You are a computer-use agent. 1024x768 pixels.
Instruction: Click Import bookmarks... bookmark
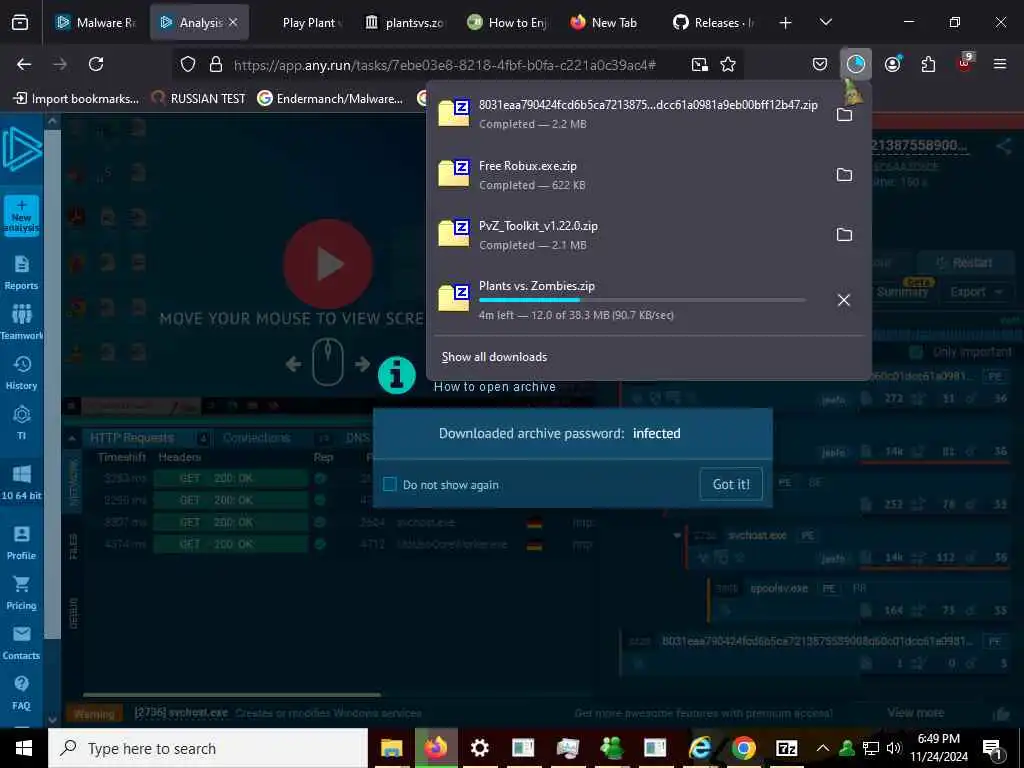click(x=77, y=99)
